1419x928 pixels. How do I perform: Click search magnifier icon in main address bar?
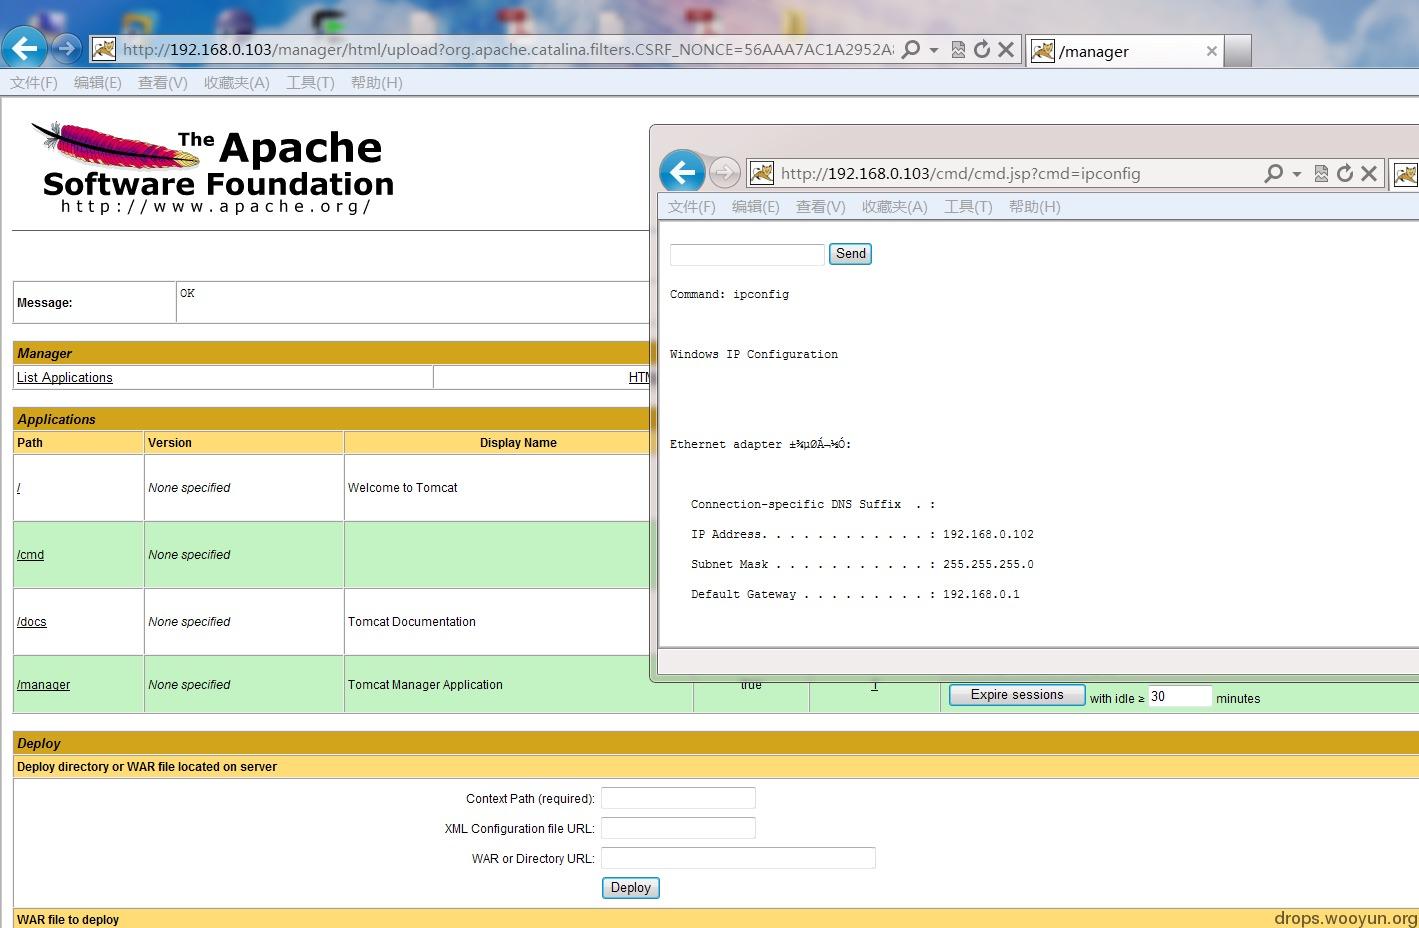tap(910, 50)
